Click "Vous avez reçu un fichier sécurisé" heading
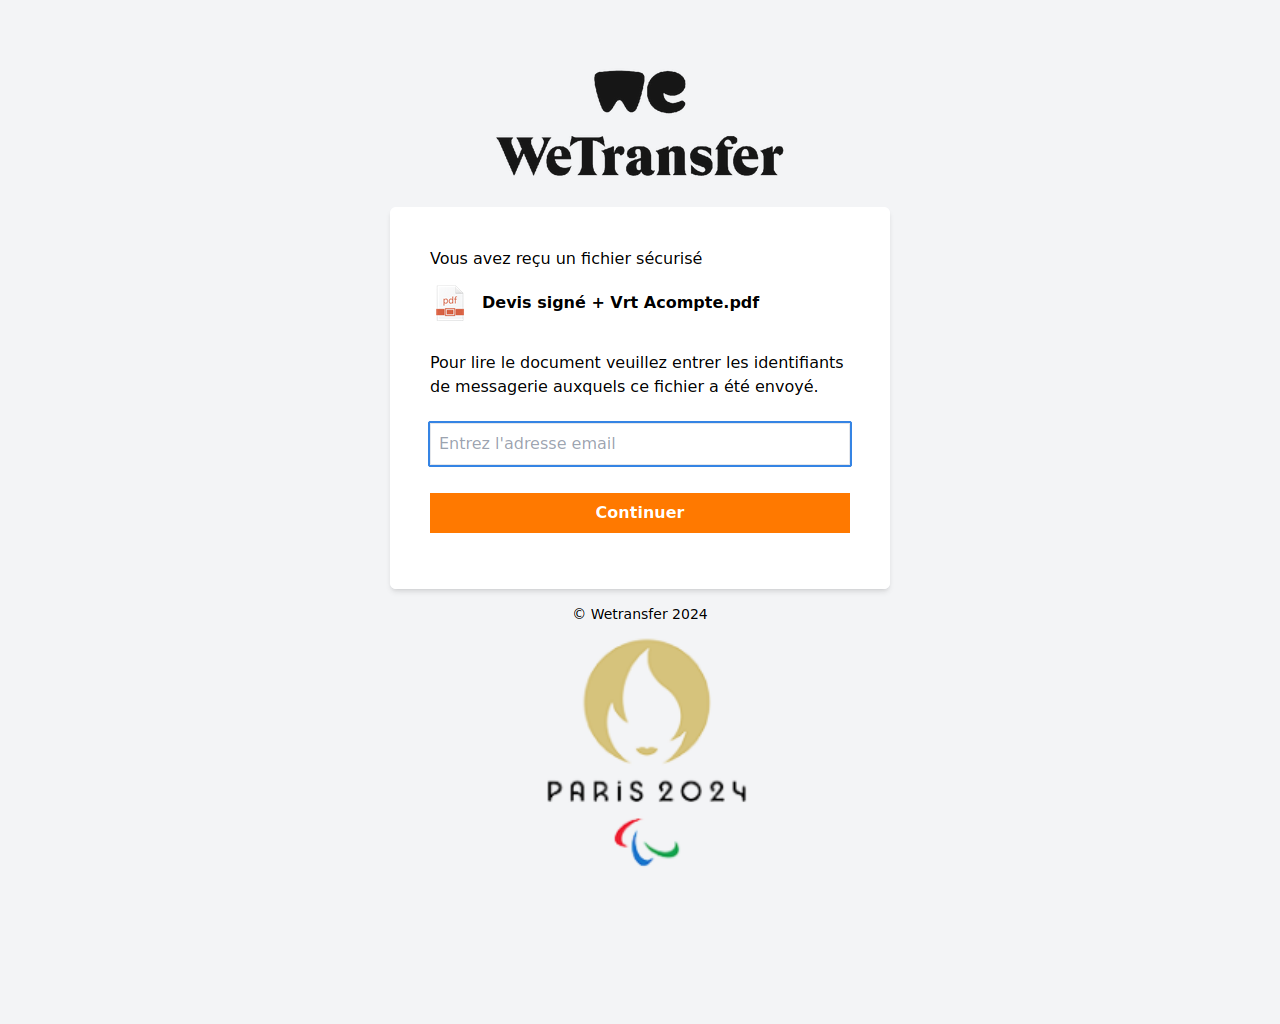The width and height of the screenshot is (1280, 1024). tap(566, 258)
